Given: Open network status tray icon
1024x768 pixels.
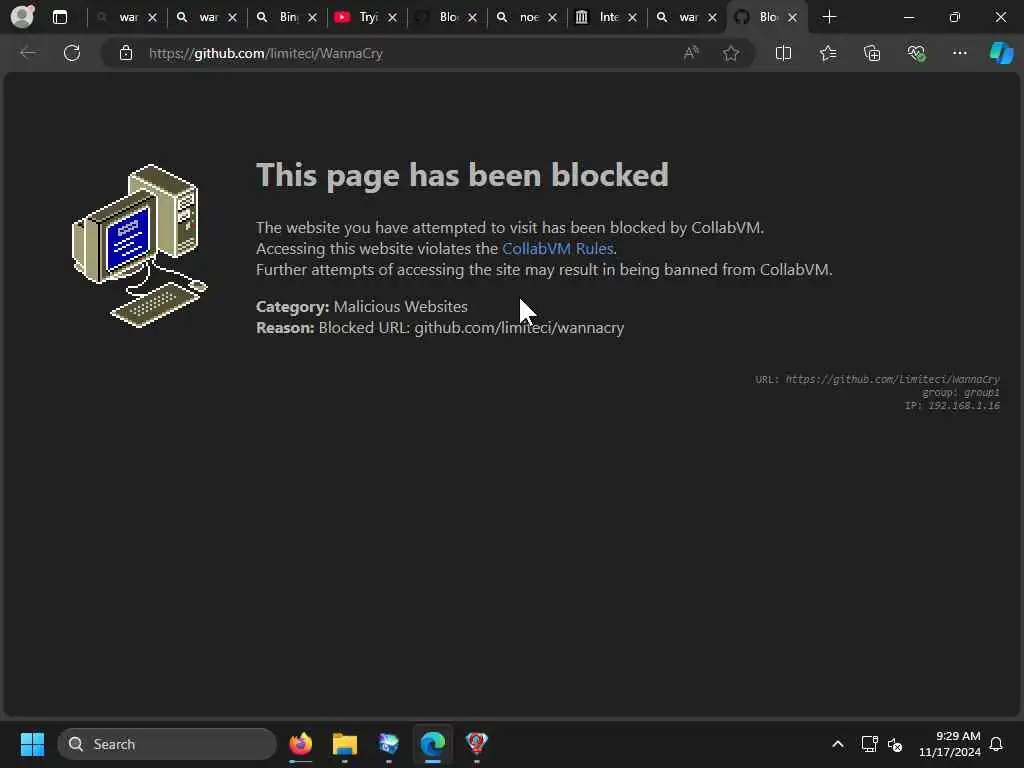Looking at the screenshot, I should [869, 744].
